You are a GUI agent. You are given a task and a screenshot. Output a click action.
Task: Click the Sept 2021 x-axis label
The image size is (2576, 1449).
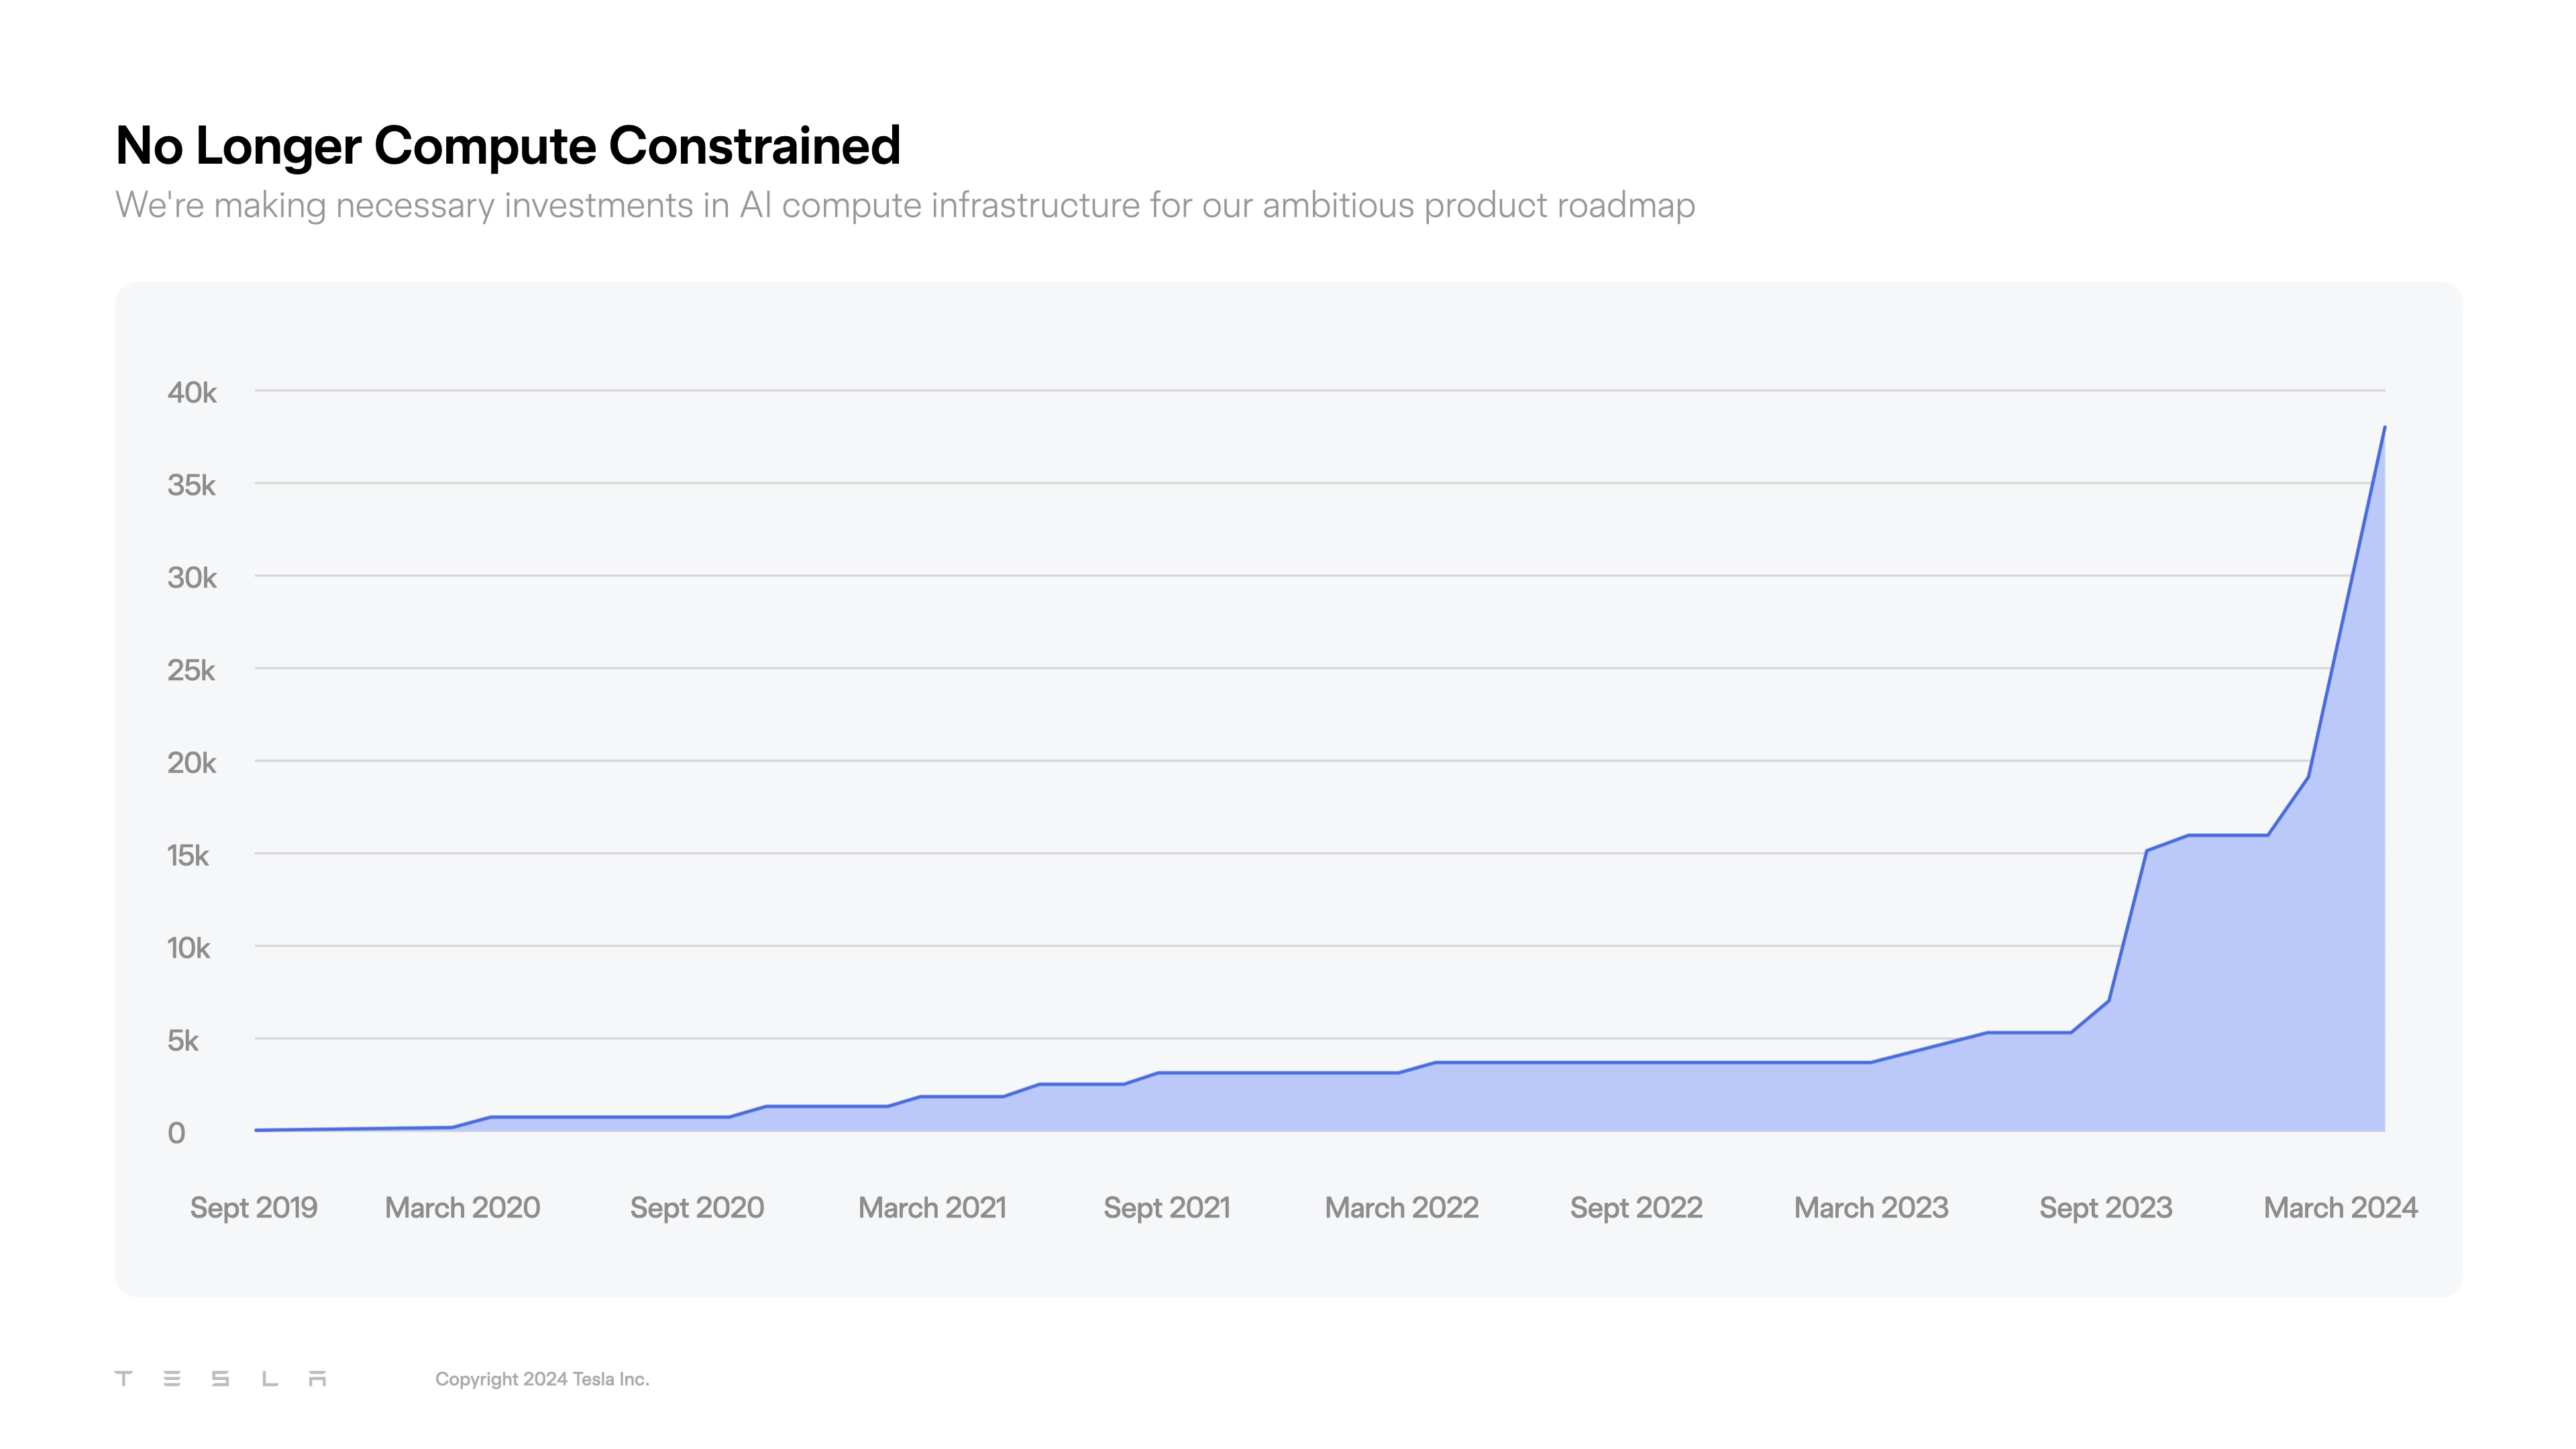point(1167,1208)
